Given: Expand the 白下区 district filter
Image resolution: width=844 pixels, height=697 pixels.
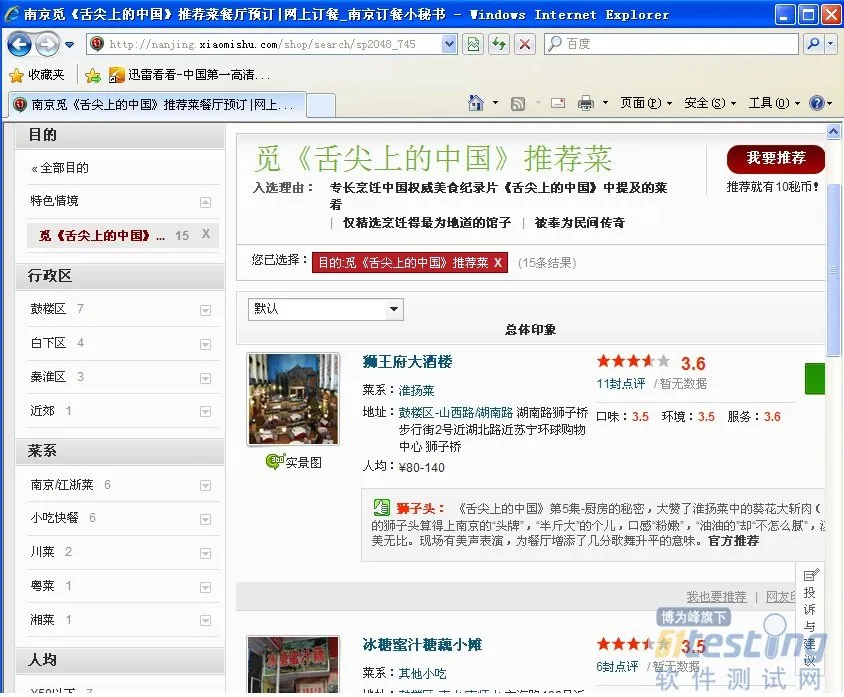Looking at the screenshot, I should pos(205,344).
